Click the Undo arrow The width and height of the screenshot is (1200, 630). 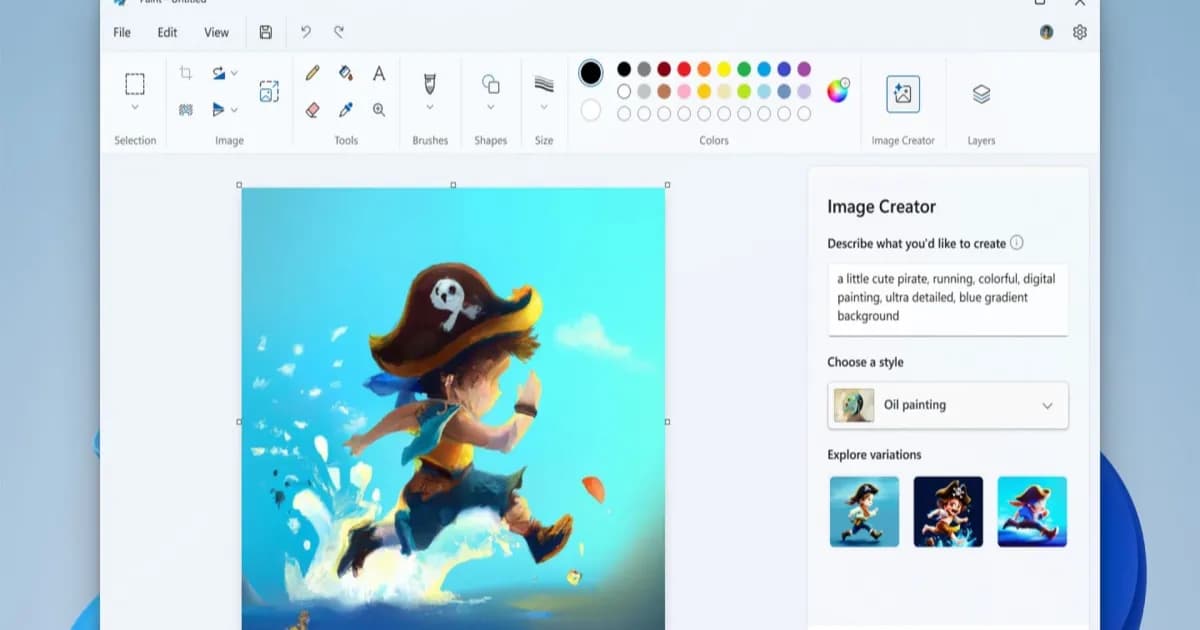(x=305, y=32)
